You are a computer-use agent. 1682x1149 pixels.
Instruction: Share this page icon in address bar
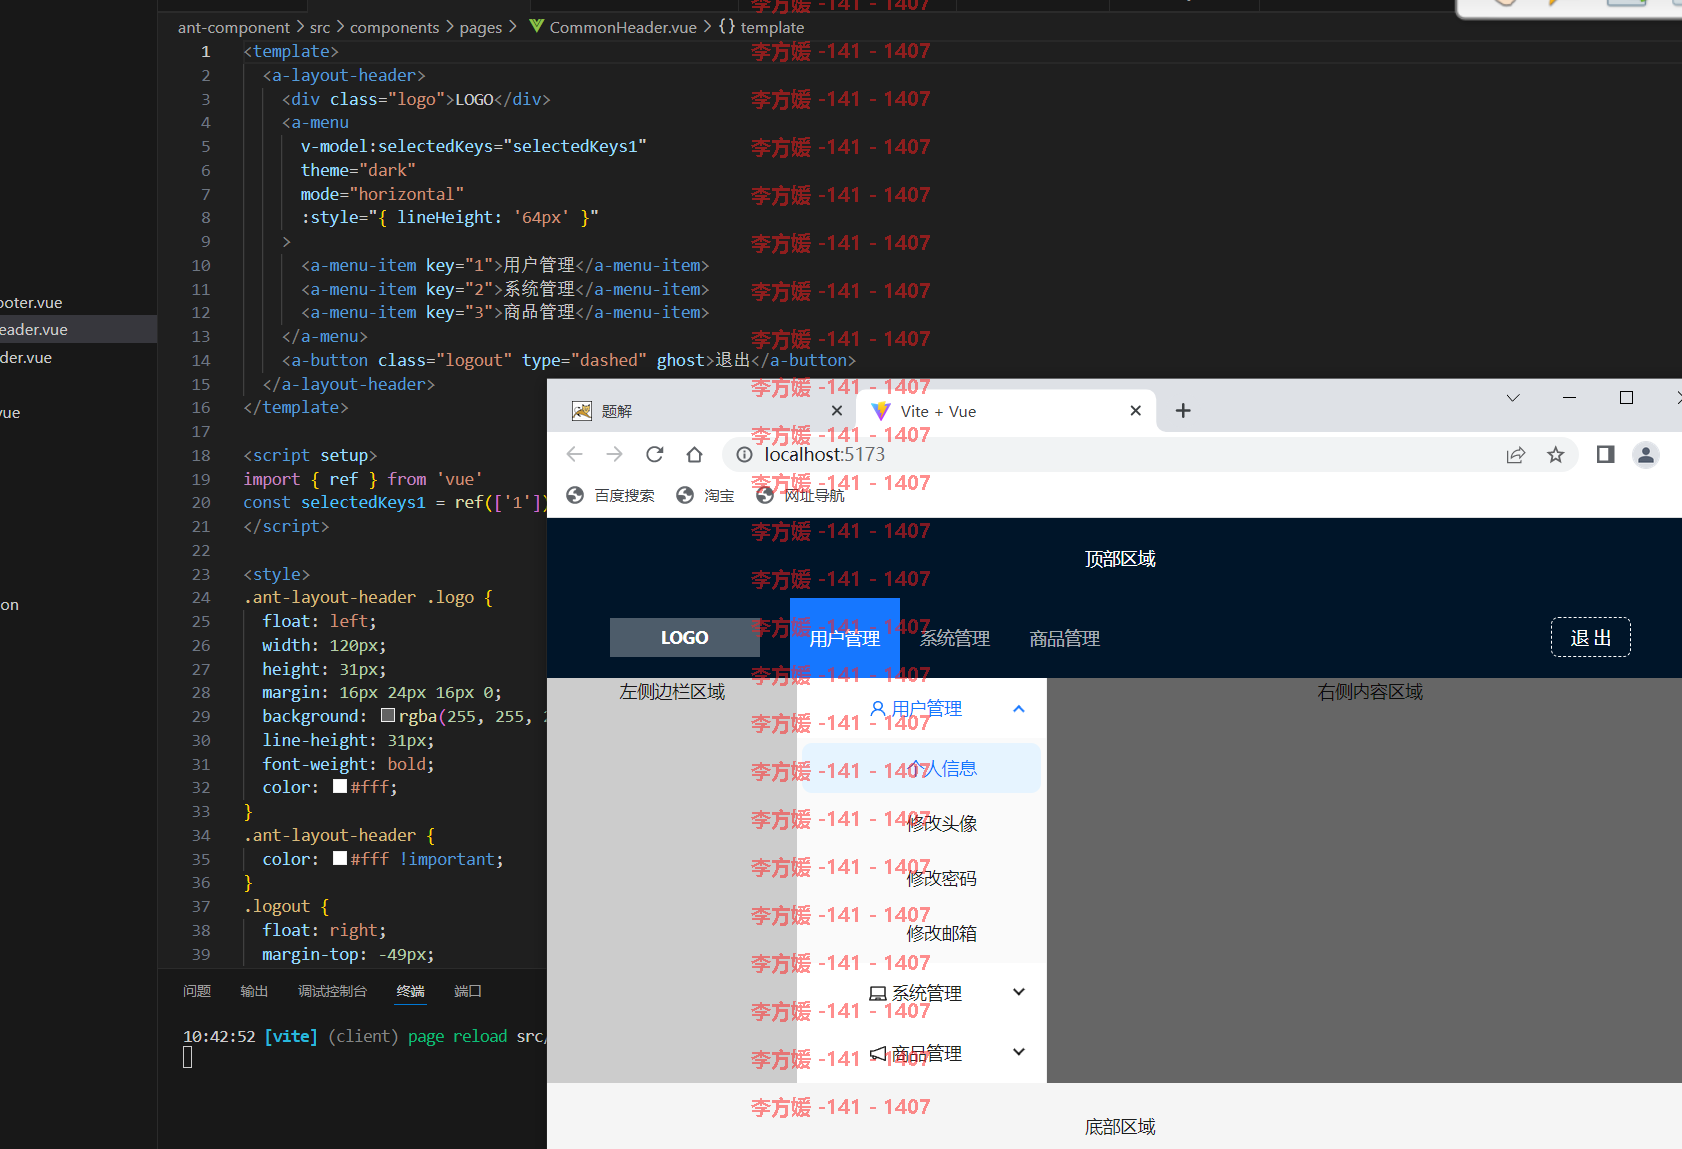coord(1516,455)
